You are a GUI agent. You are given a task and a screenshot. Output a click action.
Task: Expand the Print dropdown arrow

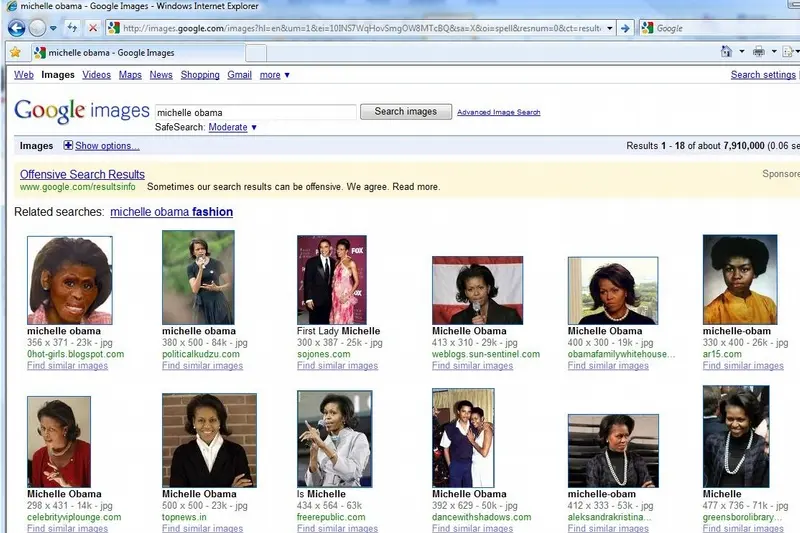[x=773, y=52]
